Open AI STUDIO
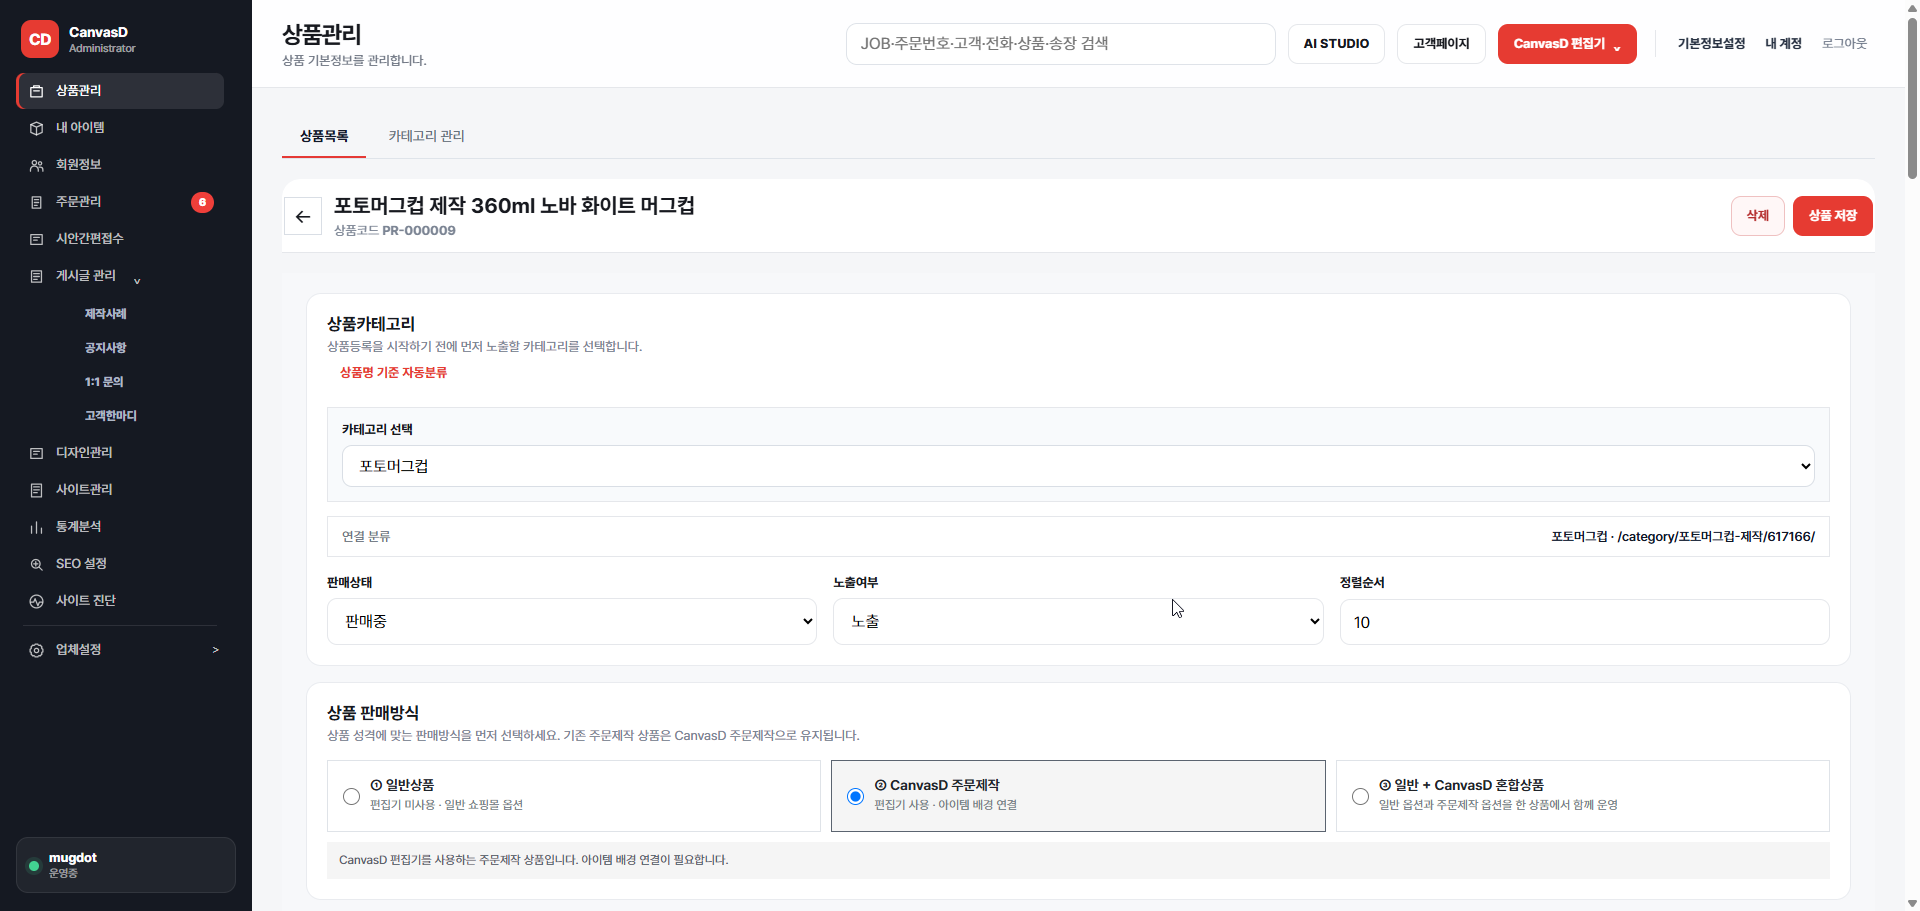This screenshot has height=911, width=1920. coord(1336,44)
